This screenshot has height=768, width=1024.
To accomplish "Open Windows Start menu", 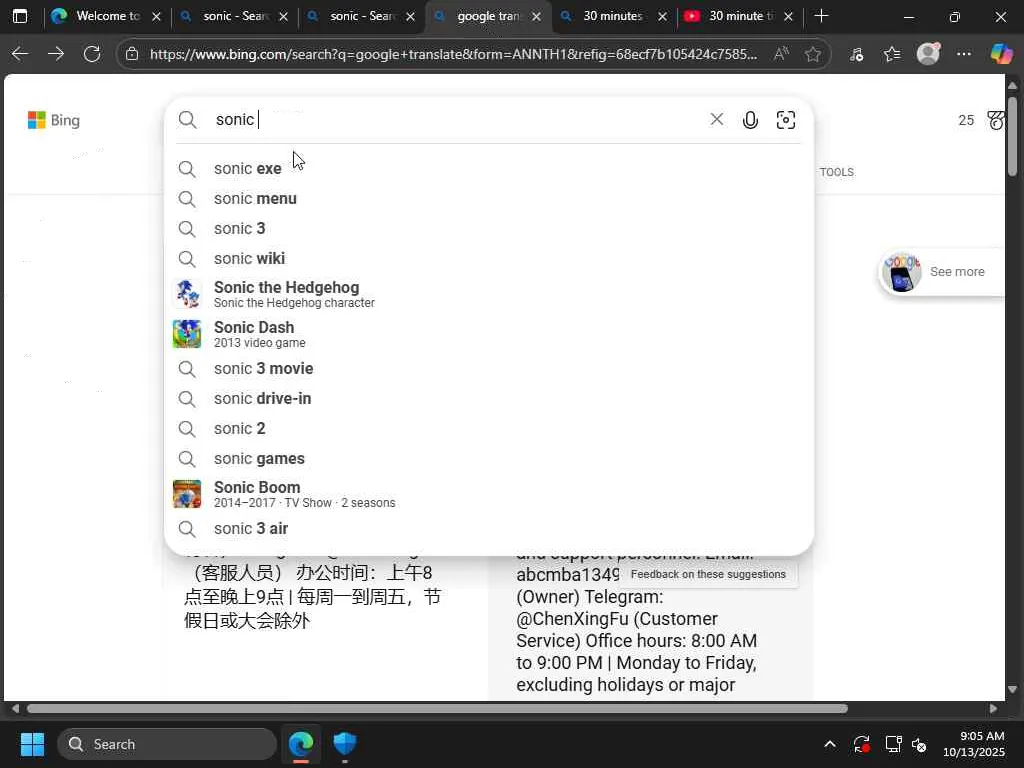I will (32, 744).
